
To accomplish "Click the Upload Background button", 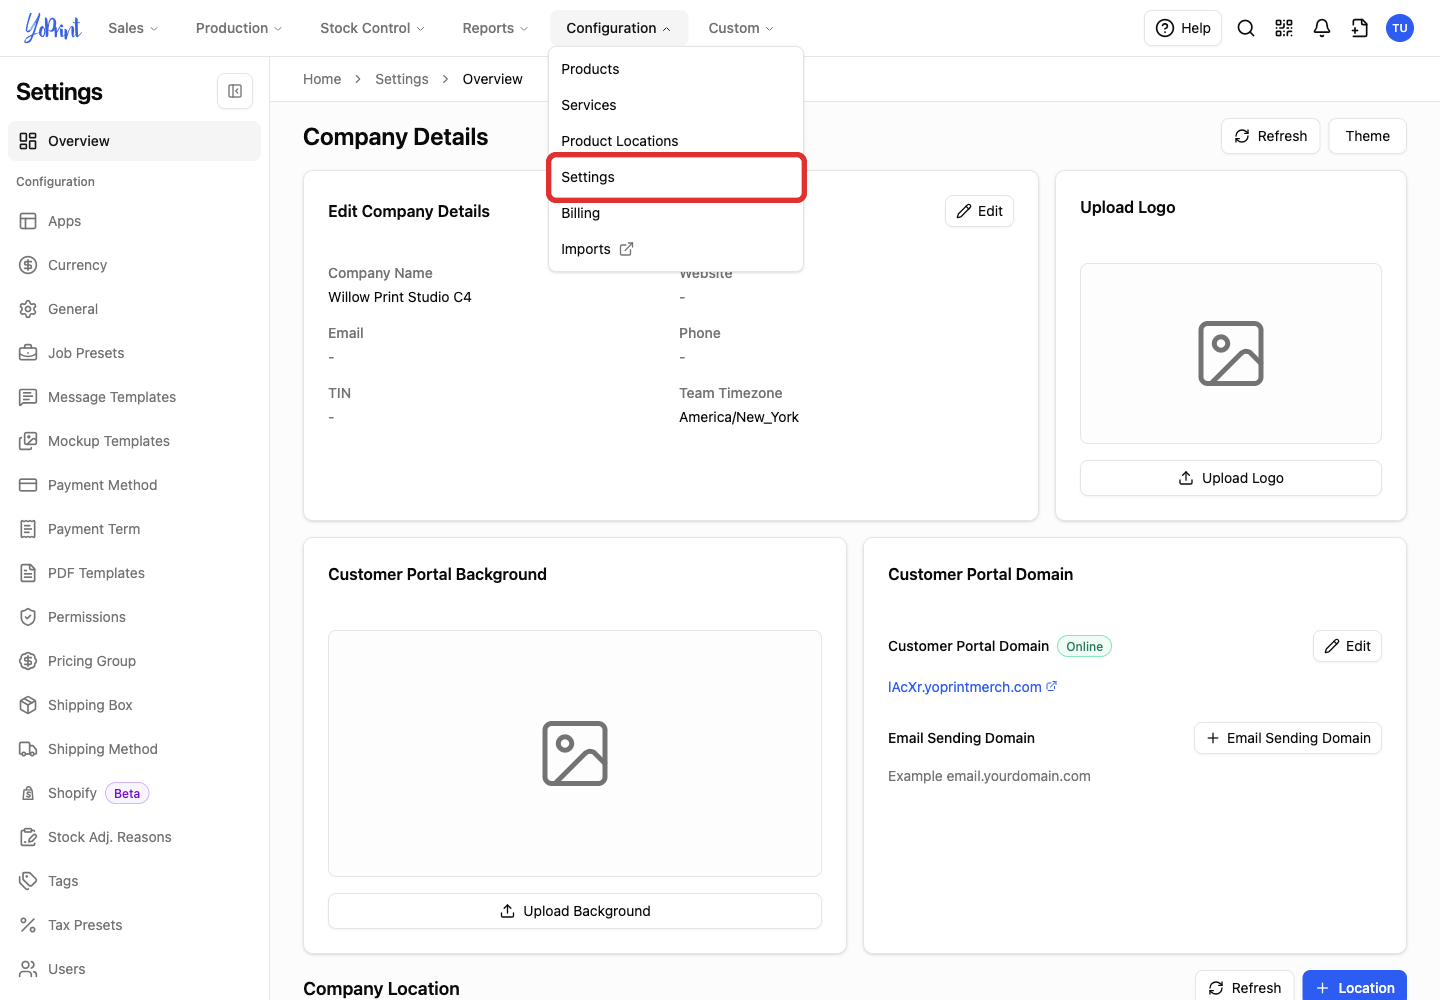I will point(575,911).
